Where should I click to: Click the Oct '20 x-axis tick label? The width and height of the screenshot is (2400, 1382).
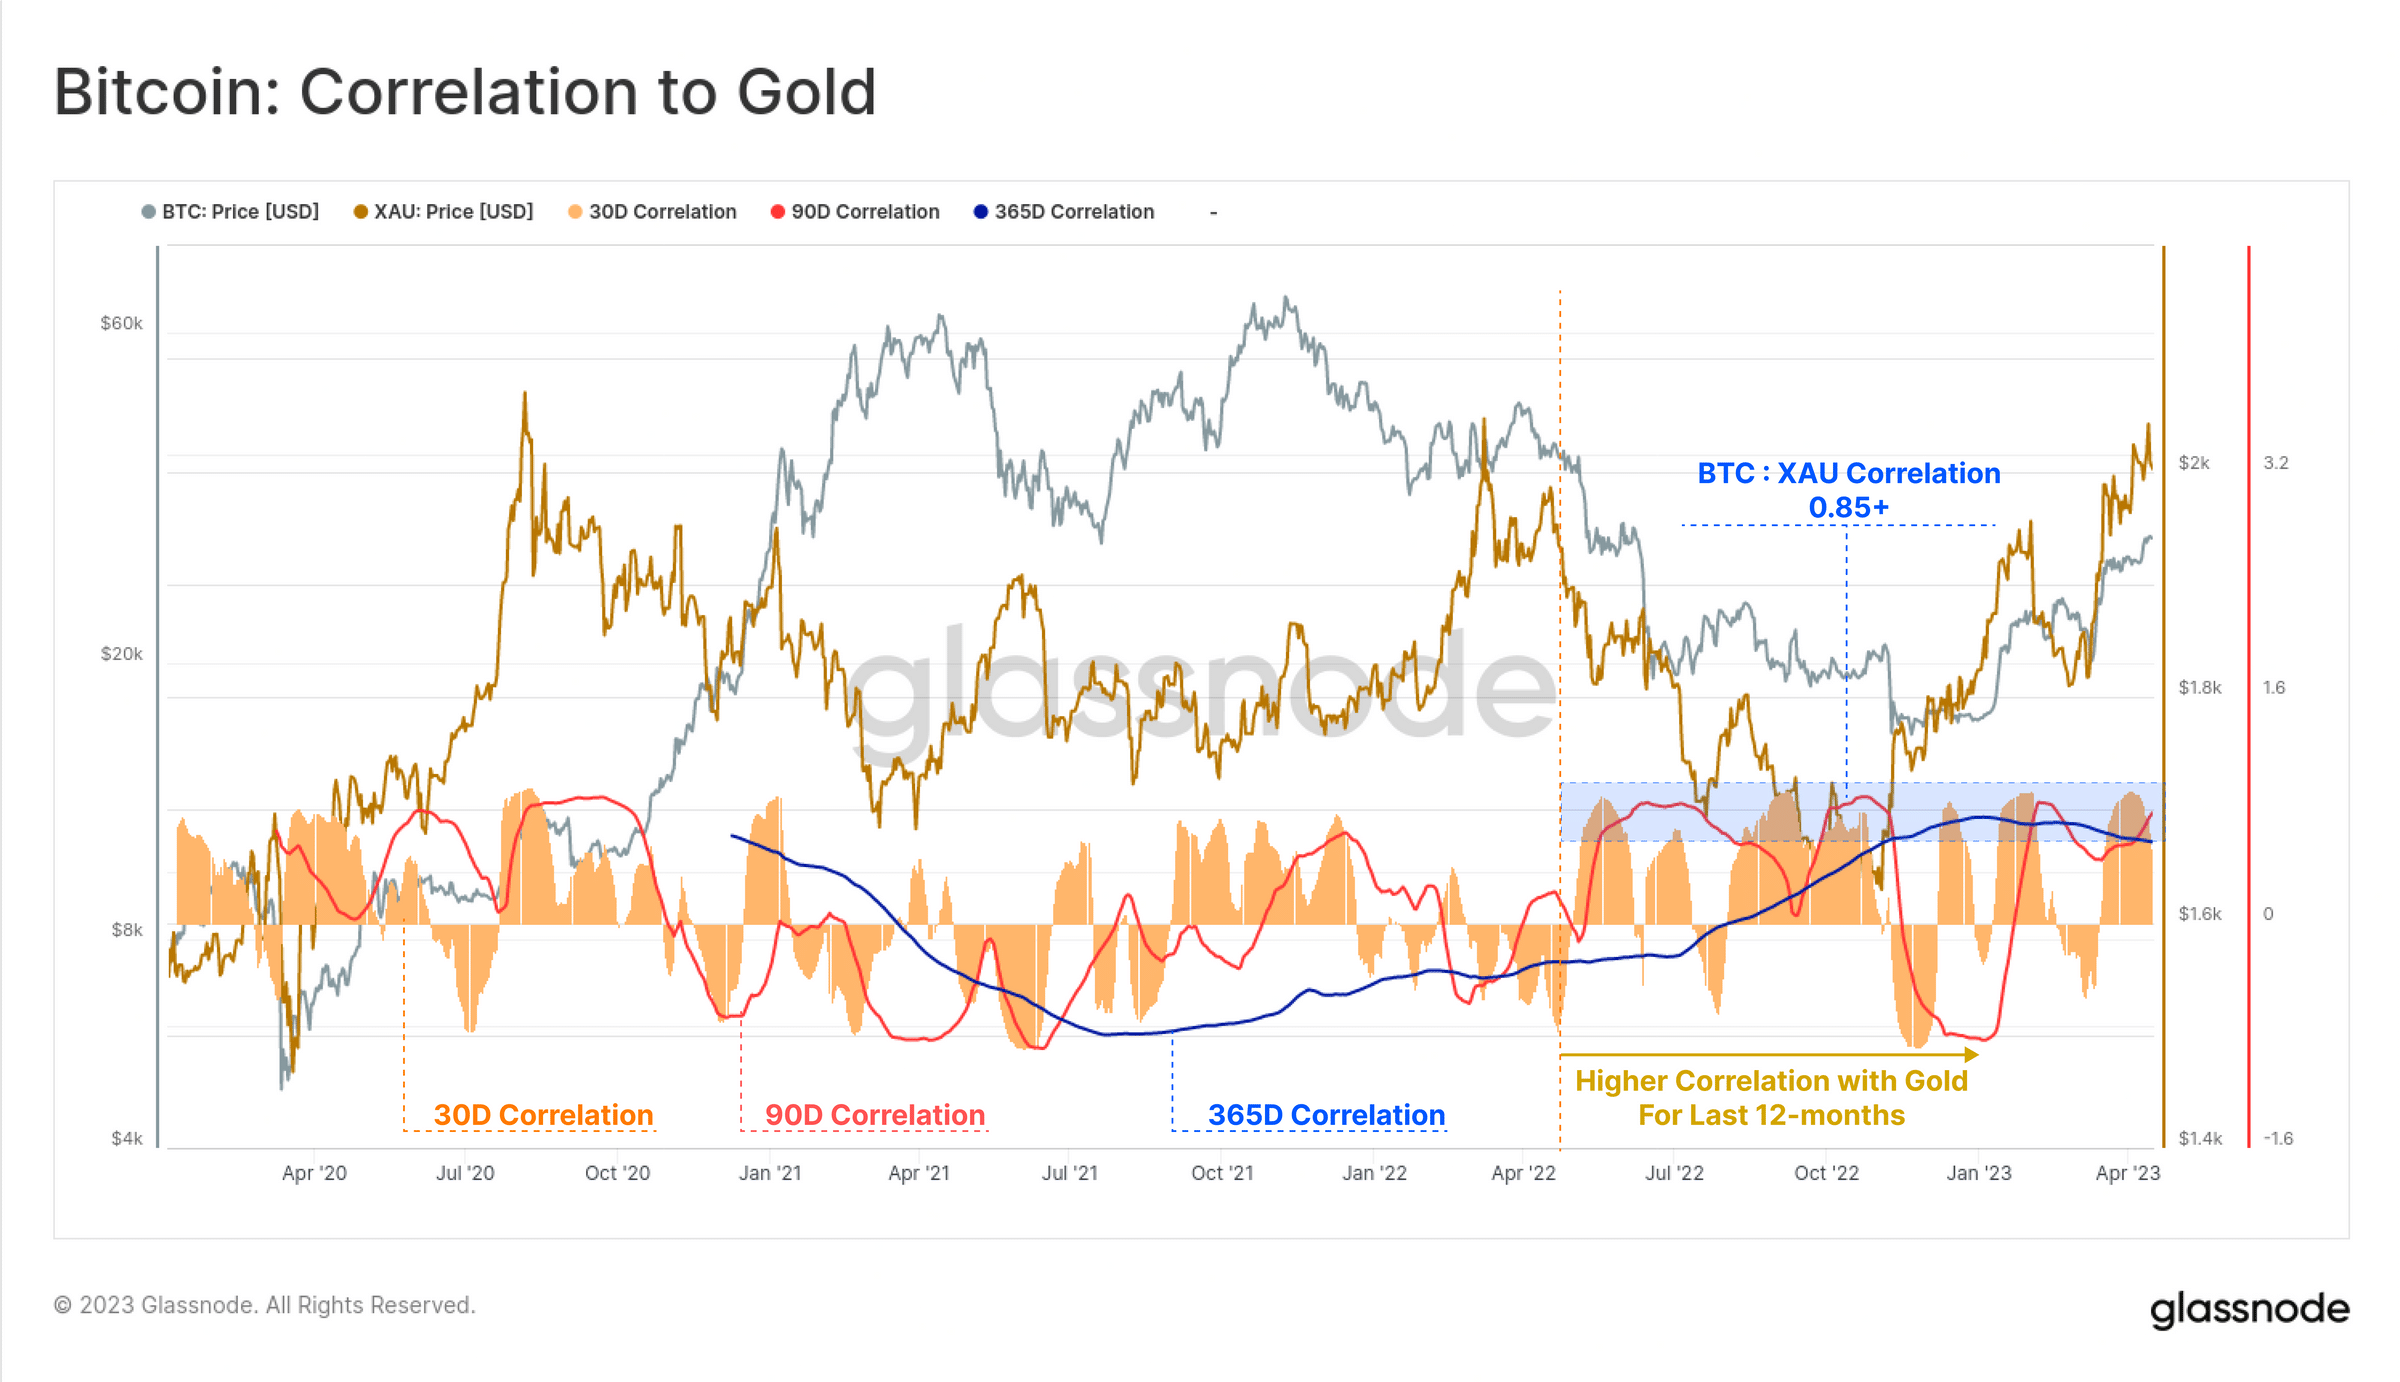tap(617, 1173)
